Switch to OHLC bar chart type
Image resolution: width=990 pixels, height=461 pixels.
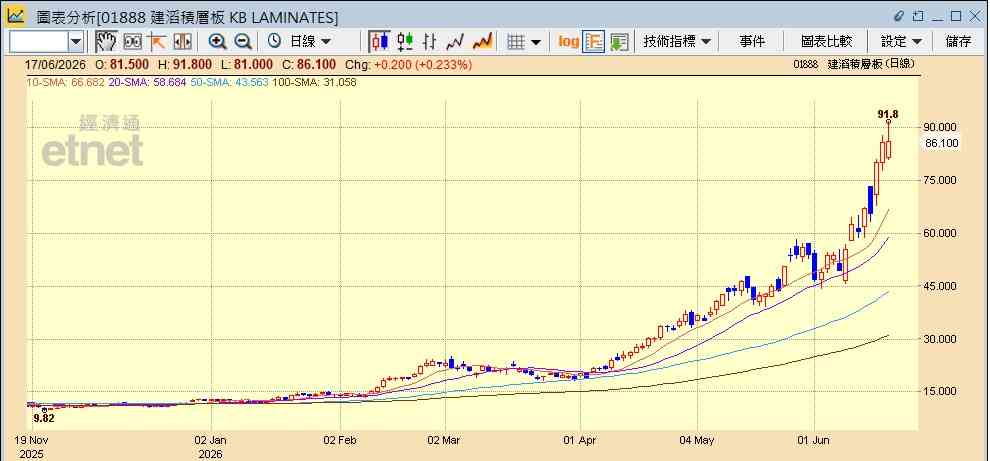tap(430, 42)
